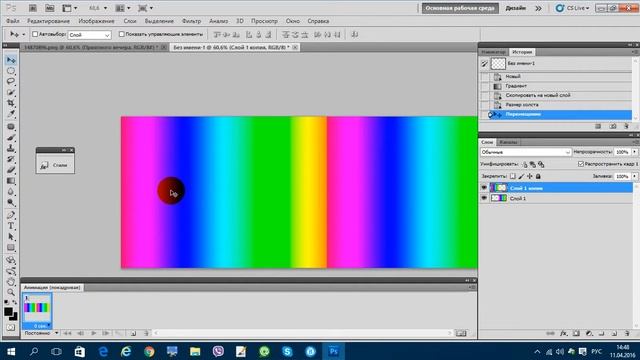
Task: Toggle Распространить кадр 1 checkbox
Action: (x=581, y=164)
